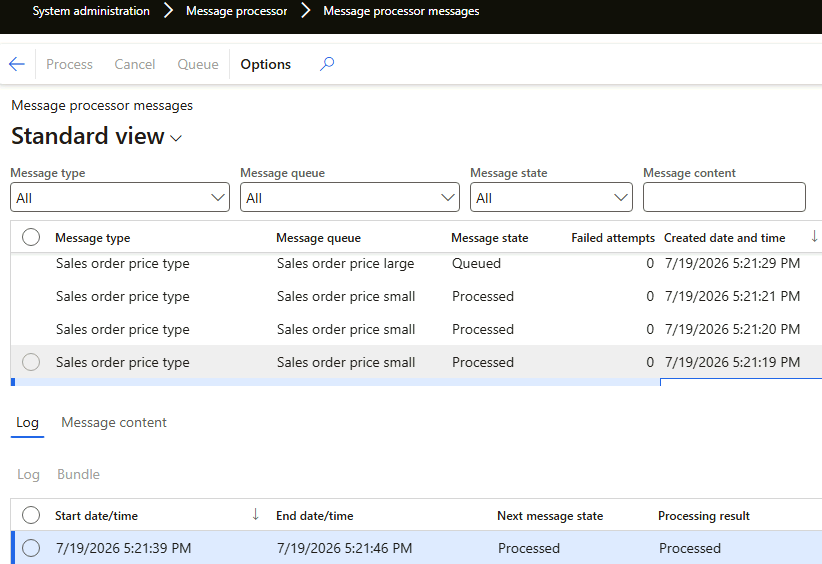Click the Cancel action
Screen dimensions: 822x564
coord(135,64)
